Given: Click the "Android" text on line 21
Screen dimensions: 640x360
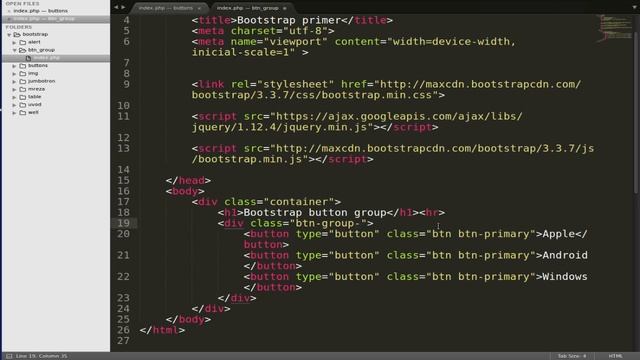Looking at the screenshot, I should [x=565, y=256].
